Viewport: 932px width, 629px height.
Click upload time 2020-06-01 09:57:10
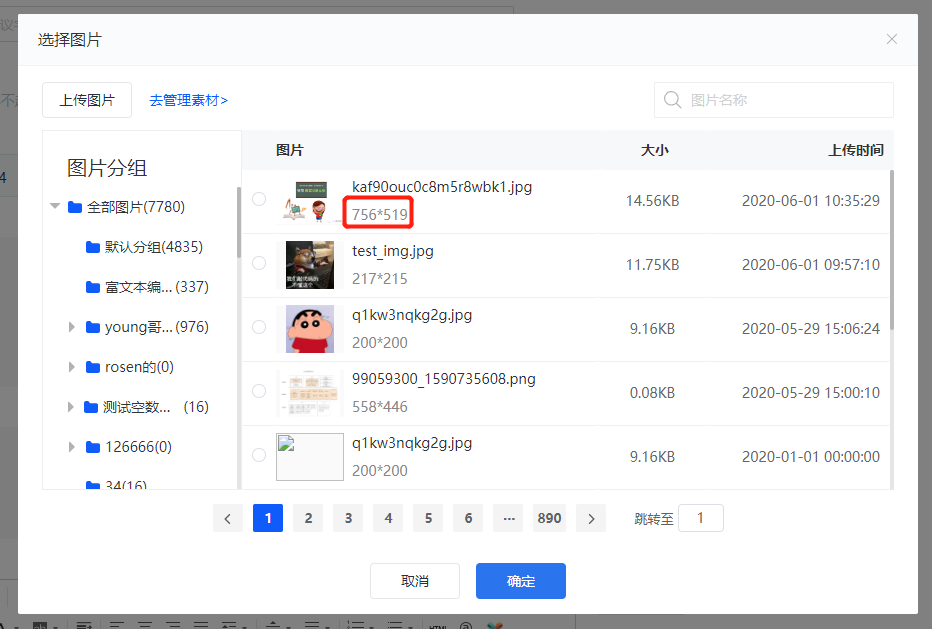tap(811, 265)
